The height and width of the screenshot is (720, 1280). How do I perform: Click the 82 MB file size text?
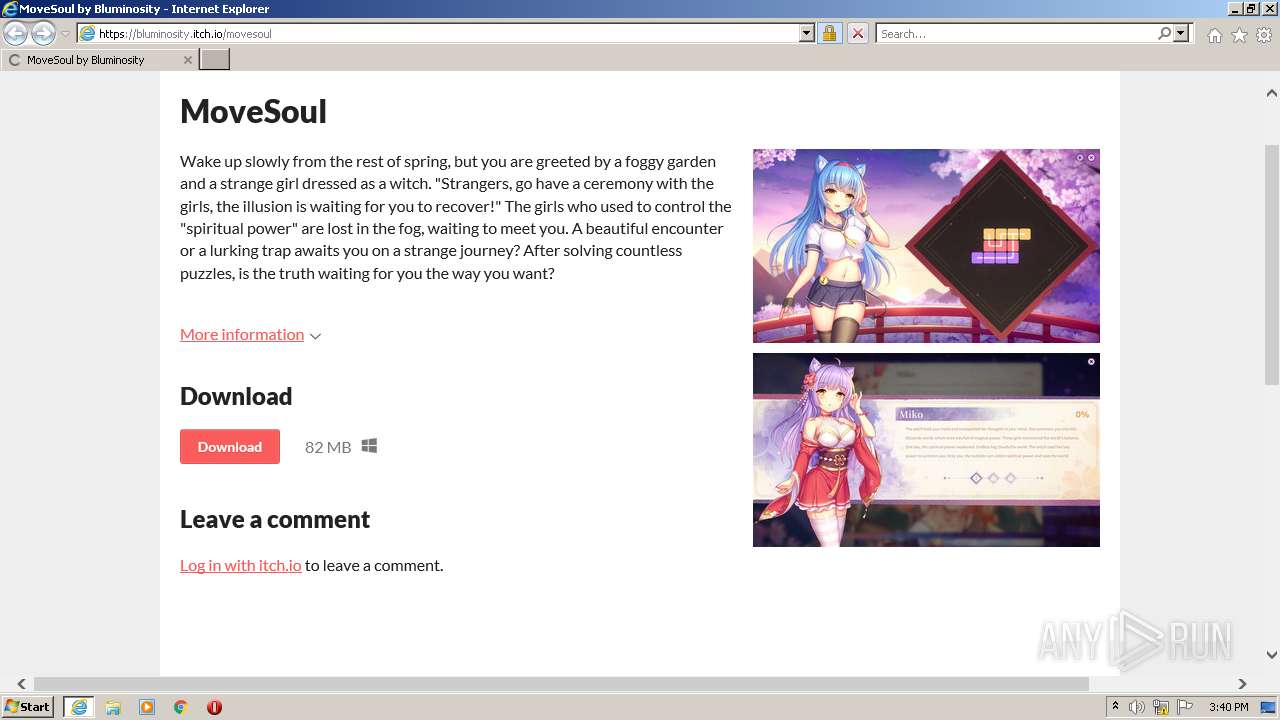click(x=328, y=447)
